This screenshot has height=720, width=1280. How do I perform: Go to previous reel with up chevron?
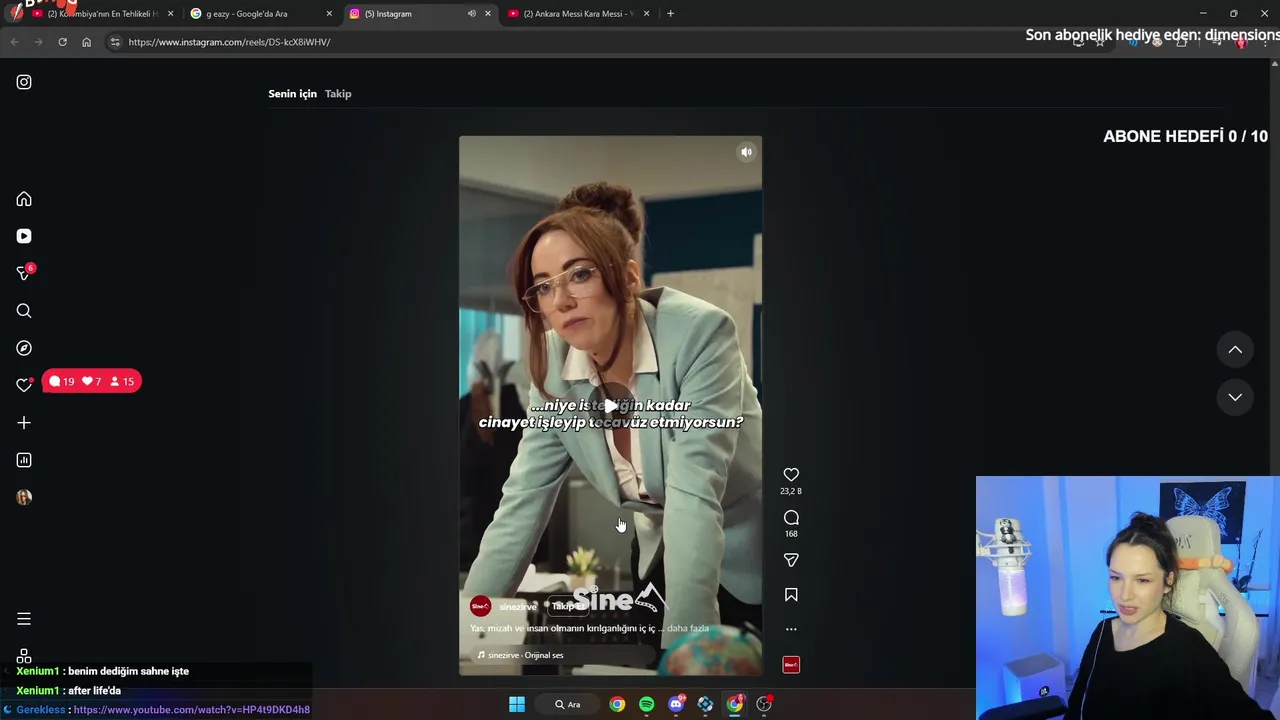point(1235,349)
